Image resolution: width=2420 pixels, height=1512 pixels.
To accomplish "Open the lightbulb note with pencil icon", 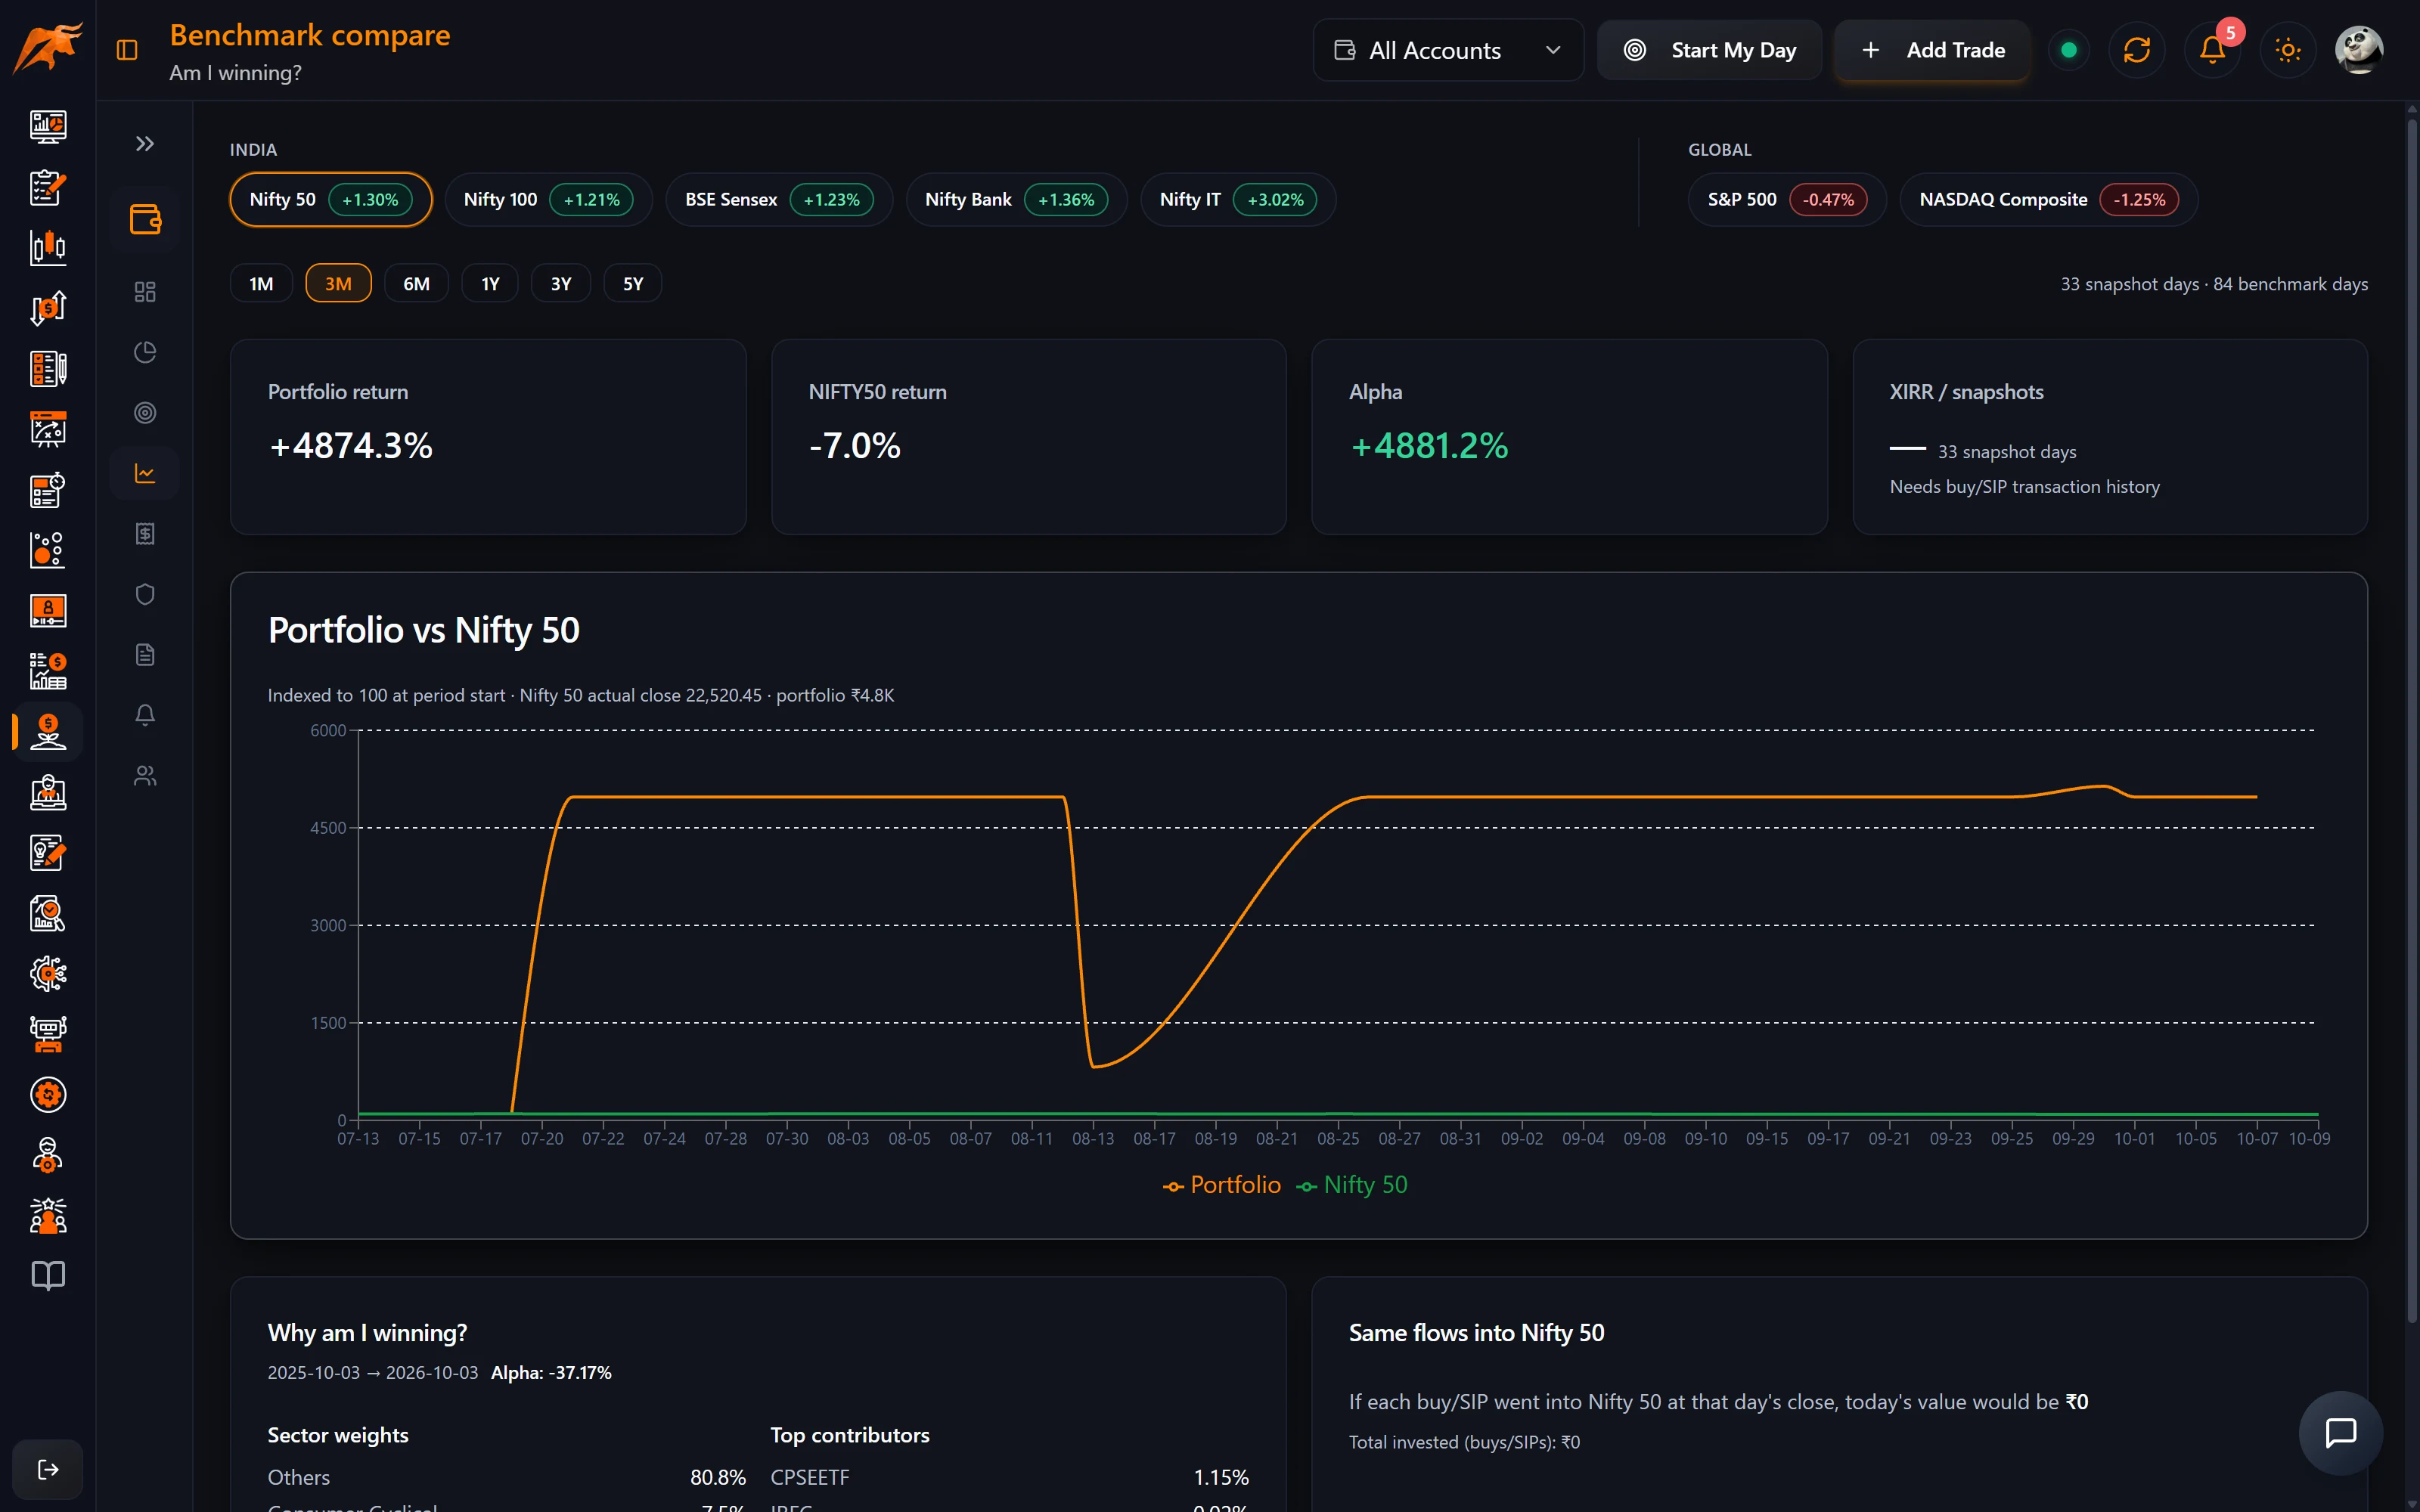I will [48, 853].
